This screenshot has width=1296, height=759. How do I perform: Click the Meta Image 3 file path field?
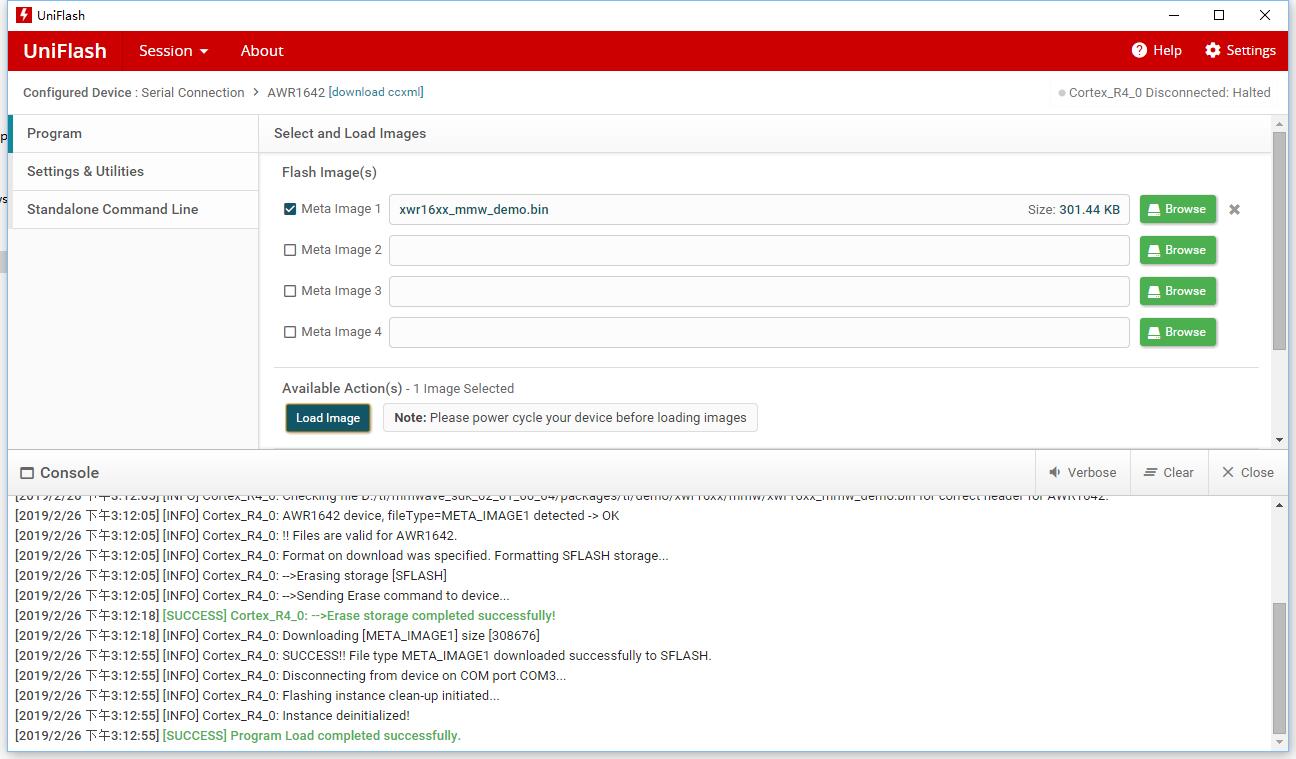click(759, 291)
